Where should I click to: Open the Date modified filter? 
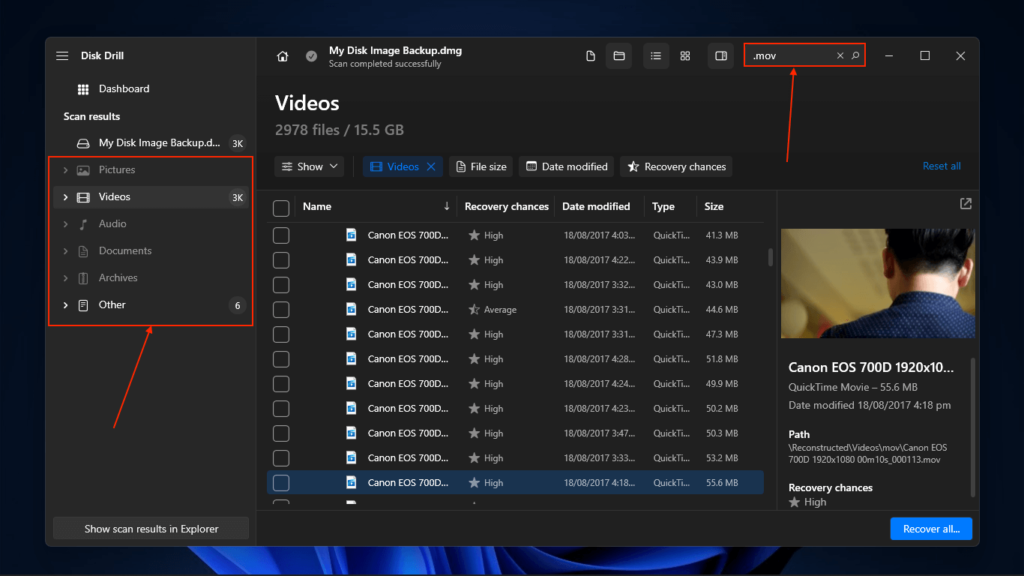566,166
